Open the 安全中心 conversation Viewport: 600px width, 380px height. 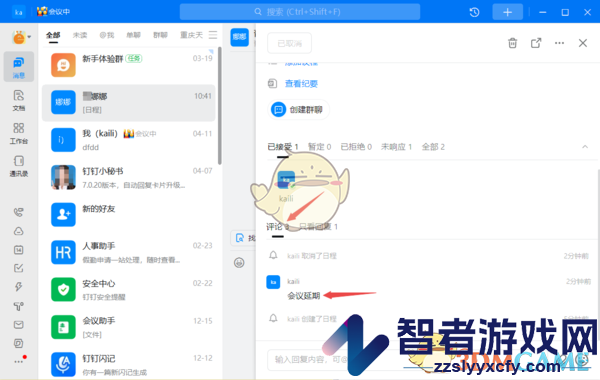pyautogui.click(x=129, y=290)
